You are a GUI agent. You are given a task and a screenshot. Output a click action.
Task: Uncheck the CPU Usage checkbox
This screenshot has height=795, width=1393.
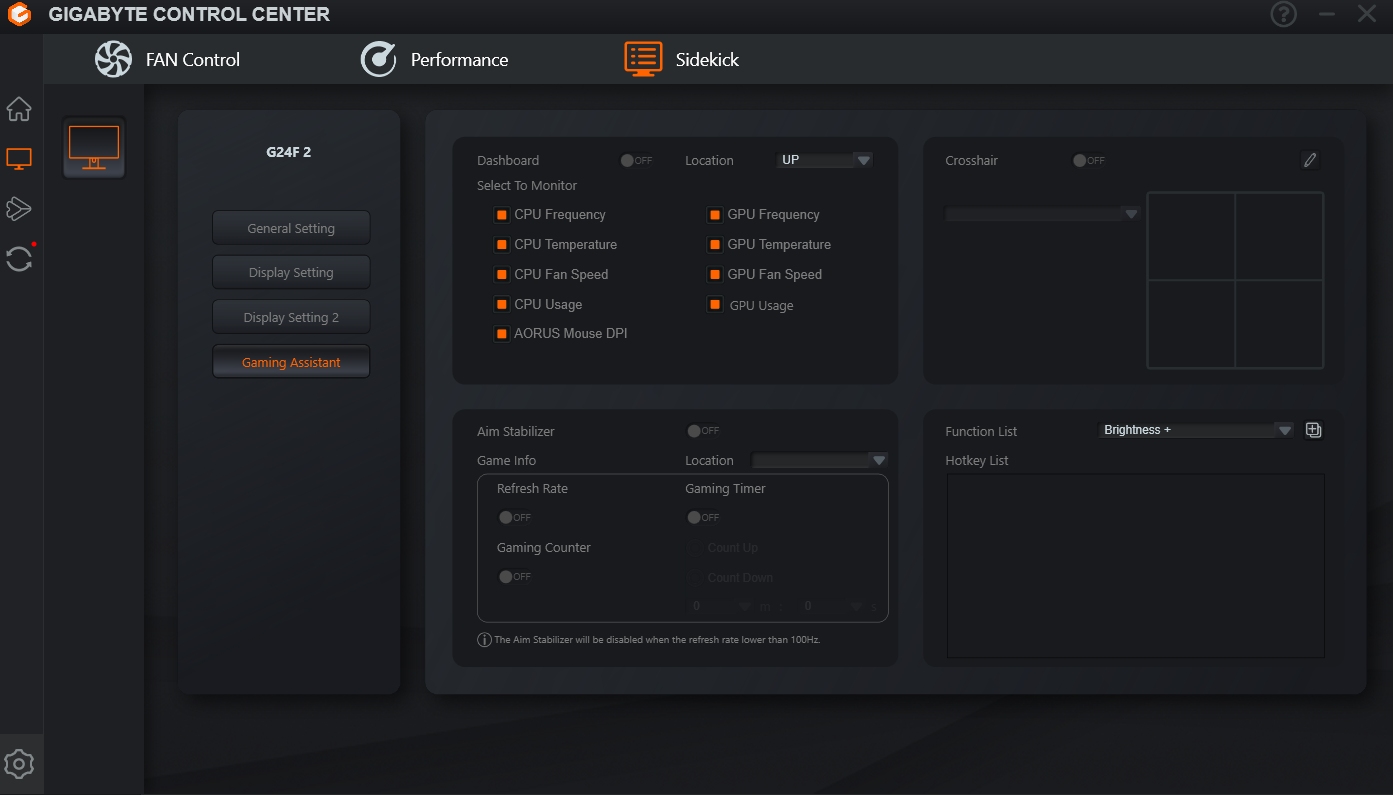(x=502, y=305)
